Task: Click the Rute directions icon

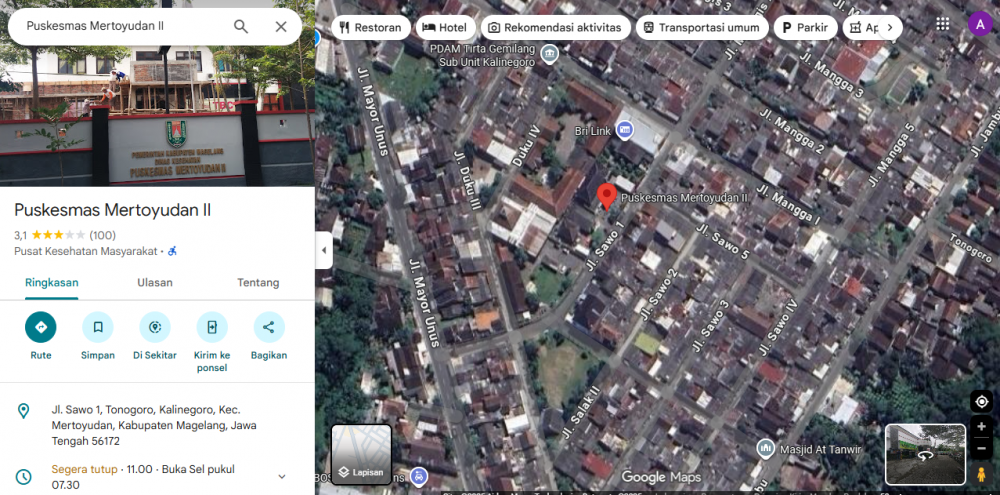Action: pyautogui.click(x=41, y=327)
